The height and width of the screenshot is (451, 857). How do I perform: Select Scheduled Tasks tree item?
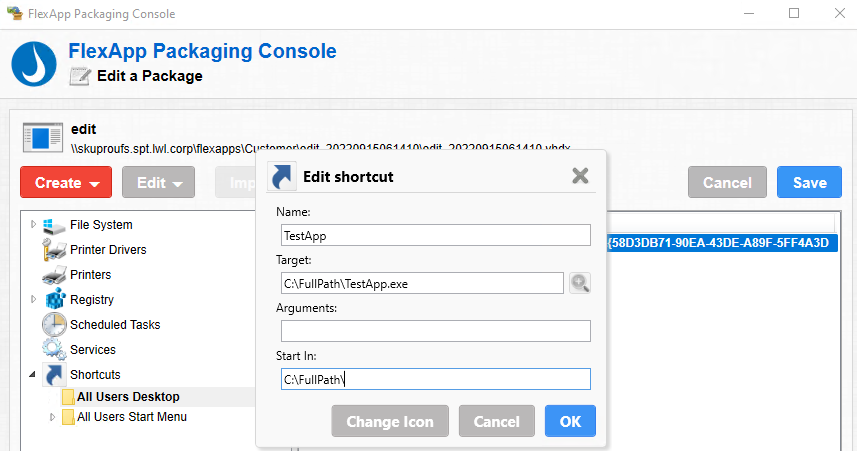point(115,325)
